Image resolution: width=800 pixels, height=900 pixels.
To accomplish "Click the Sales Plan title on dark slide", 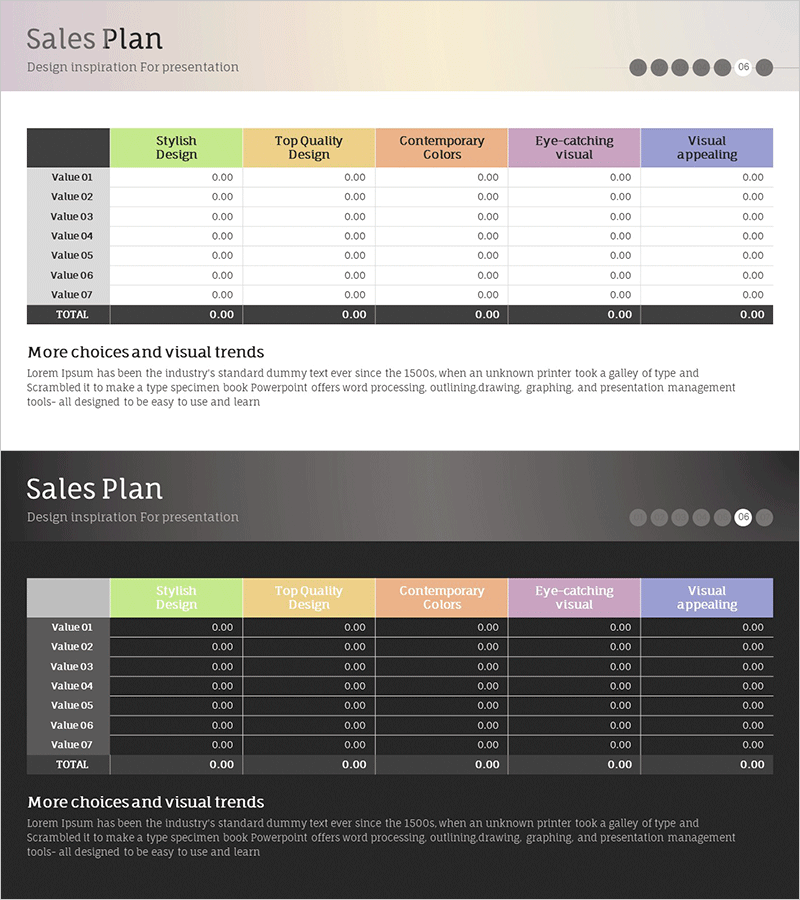I will click(x=94, y=489).
